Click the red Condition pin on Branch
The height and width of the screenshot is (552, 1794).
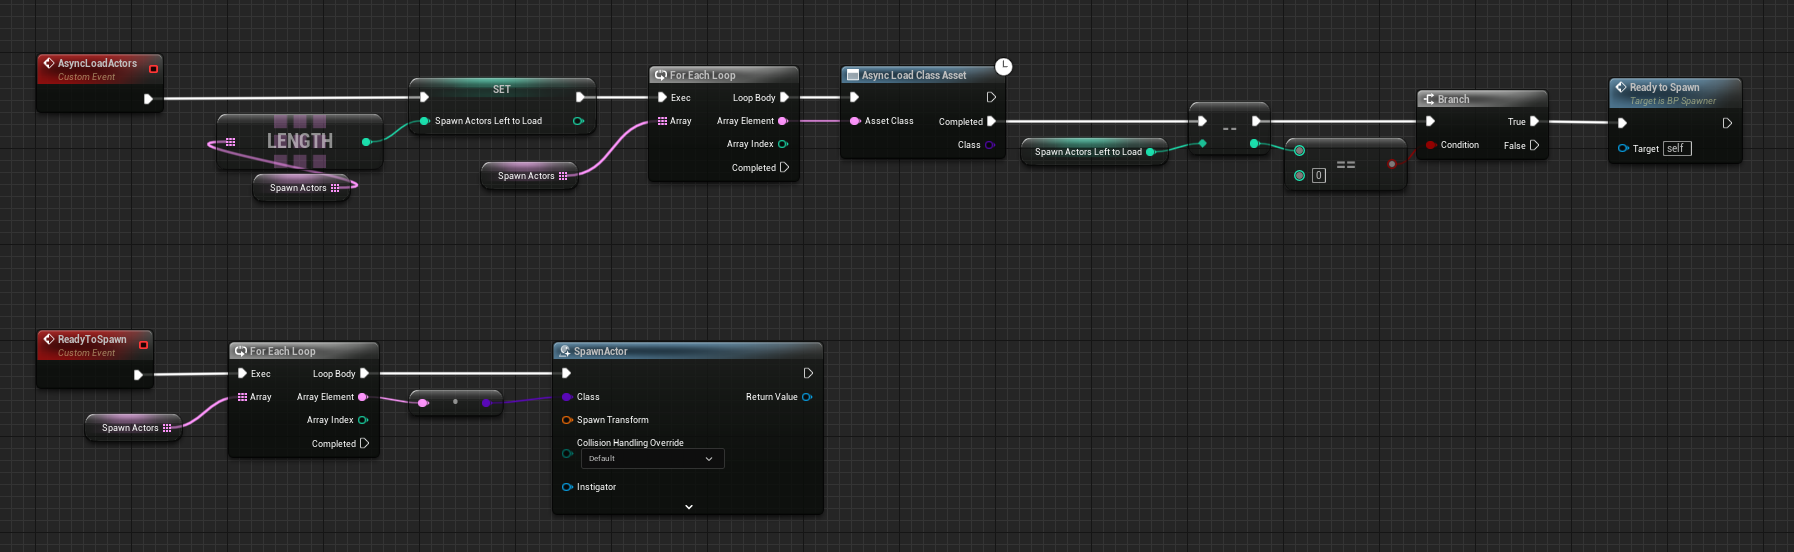[x=1430, y=145]
